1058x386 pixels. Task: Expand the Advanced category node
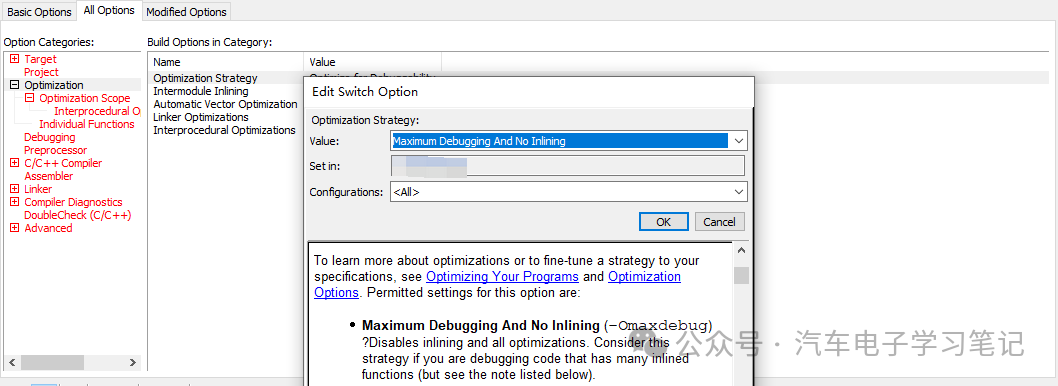click(14, 228)
